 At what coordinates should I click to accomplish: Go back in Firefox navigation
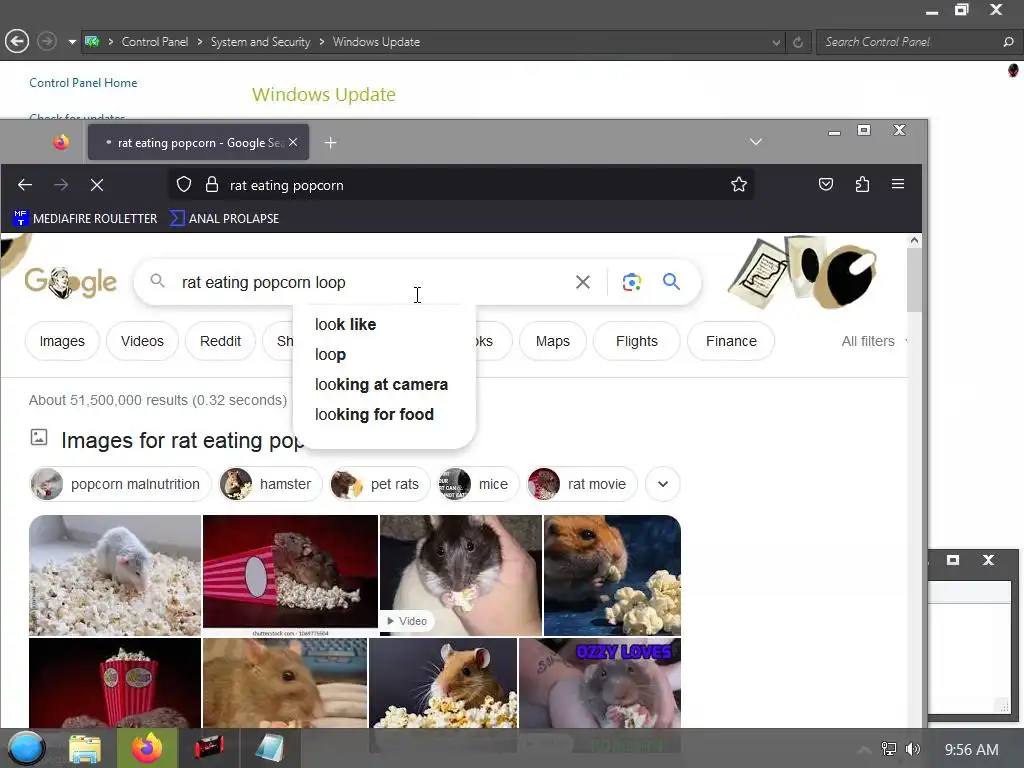tap(25, 185)
